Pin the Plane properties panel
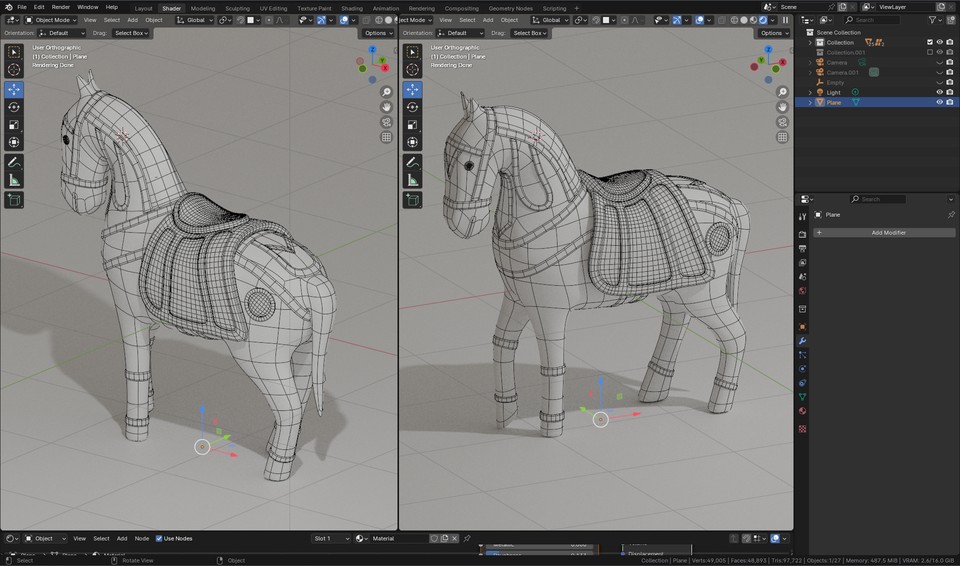The image size is (960, 566). point(951,215)
